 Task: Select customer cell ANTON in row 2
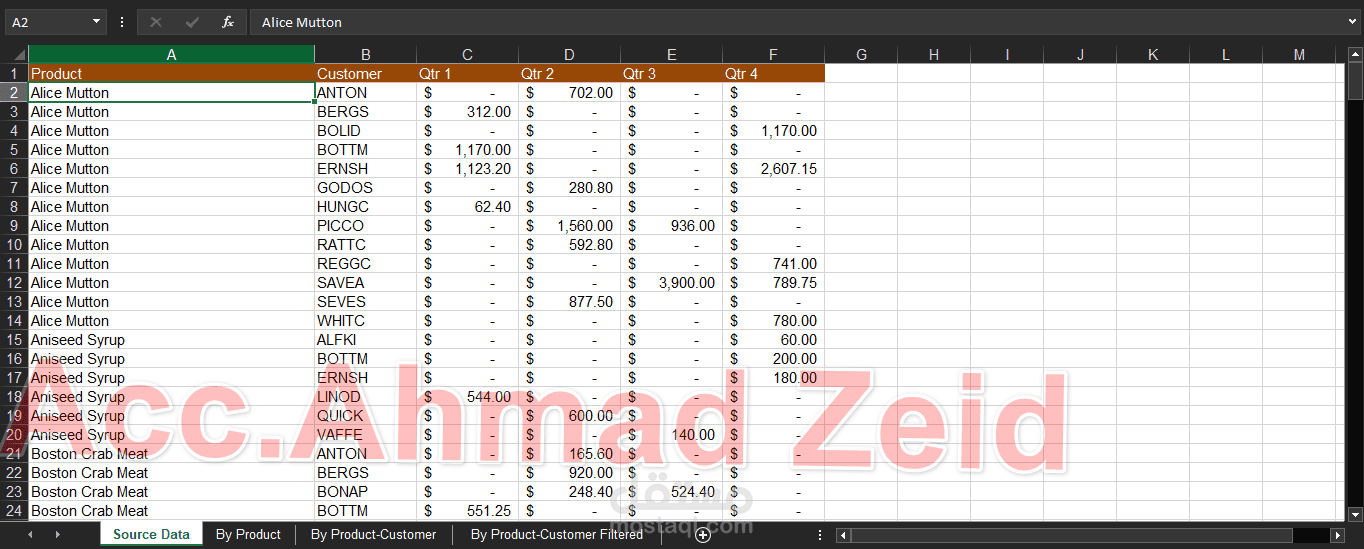pyautogui.click(x=366, y=93)
